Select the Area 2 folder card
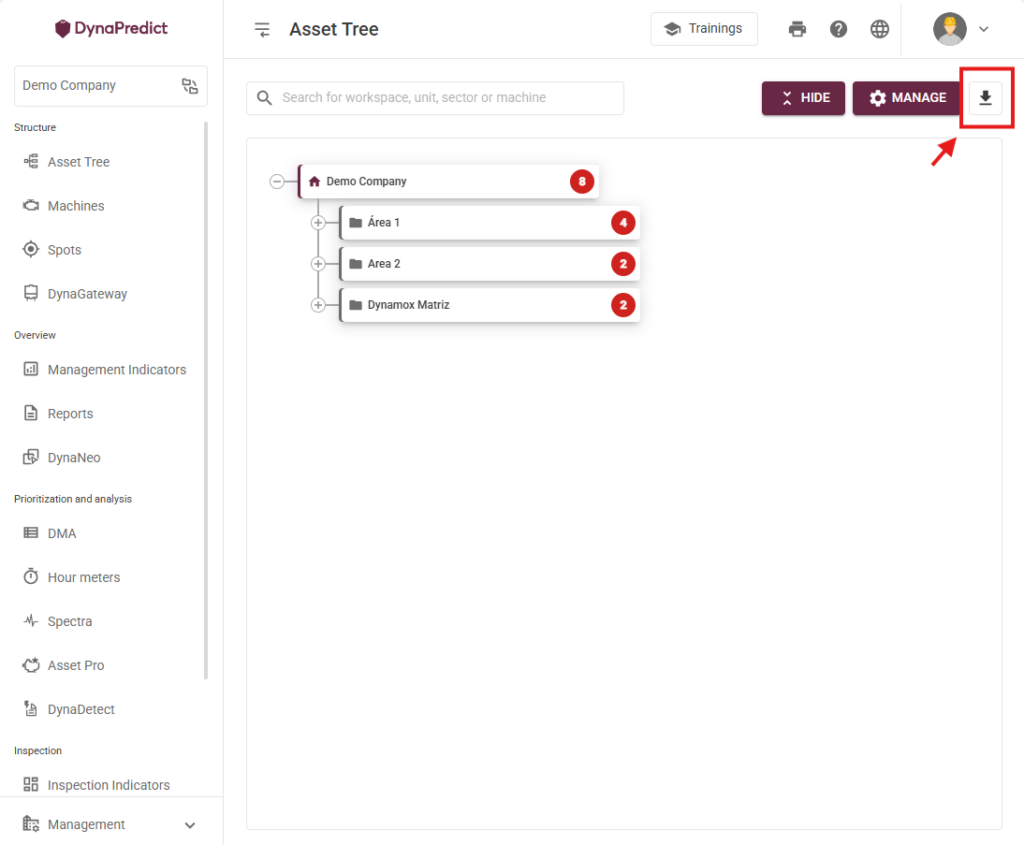The image size is (1024, 845). coord(490,264)
